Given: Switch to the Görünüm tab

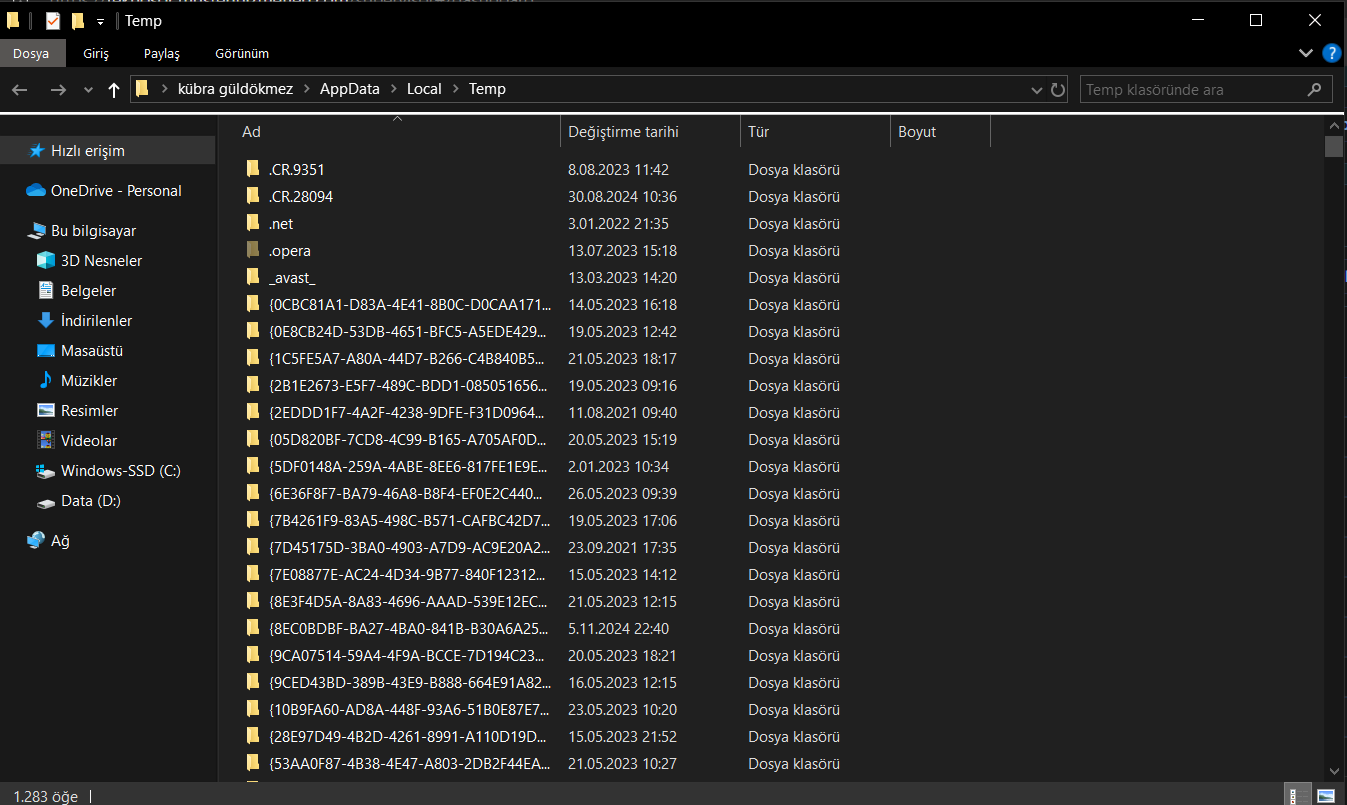Looking at the screenshot, I should pos(242,54).
